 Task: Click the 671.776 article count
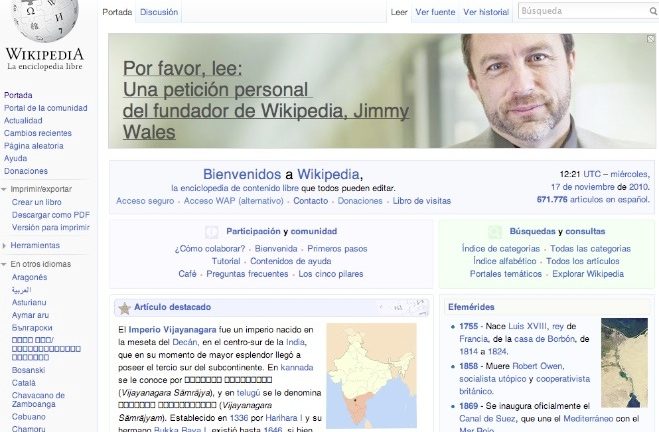[552, 199]
